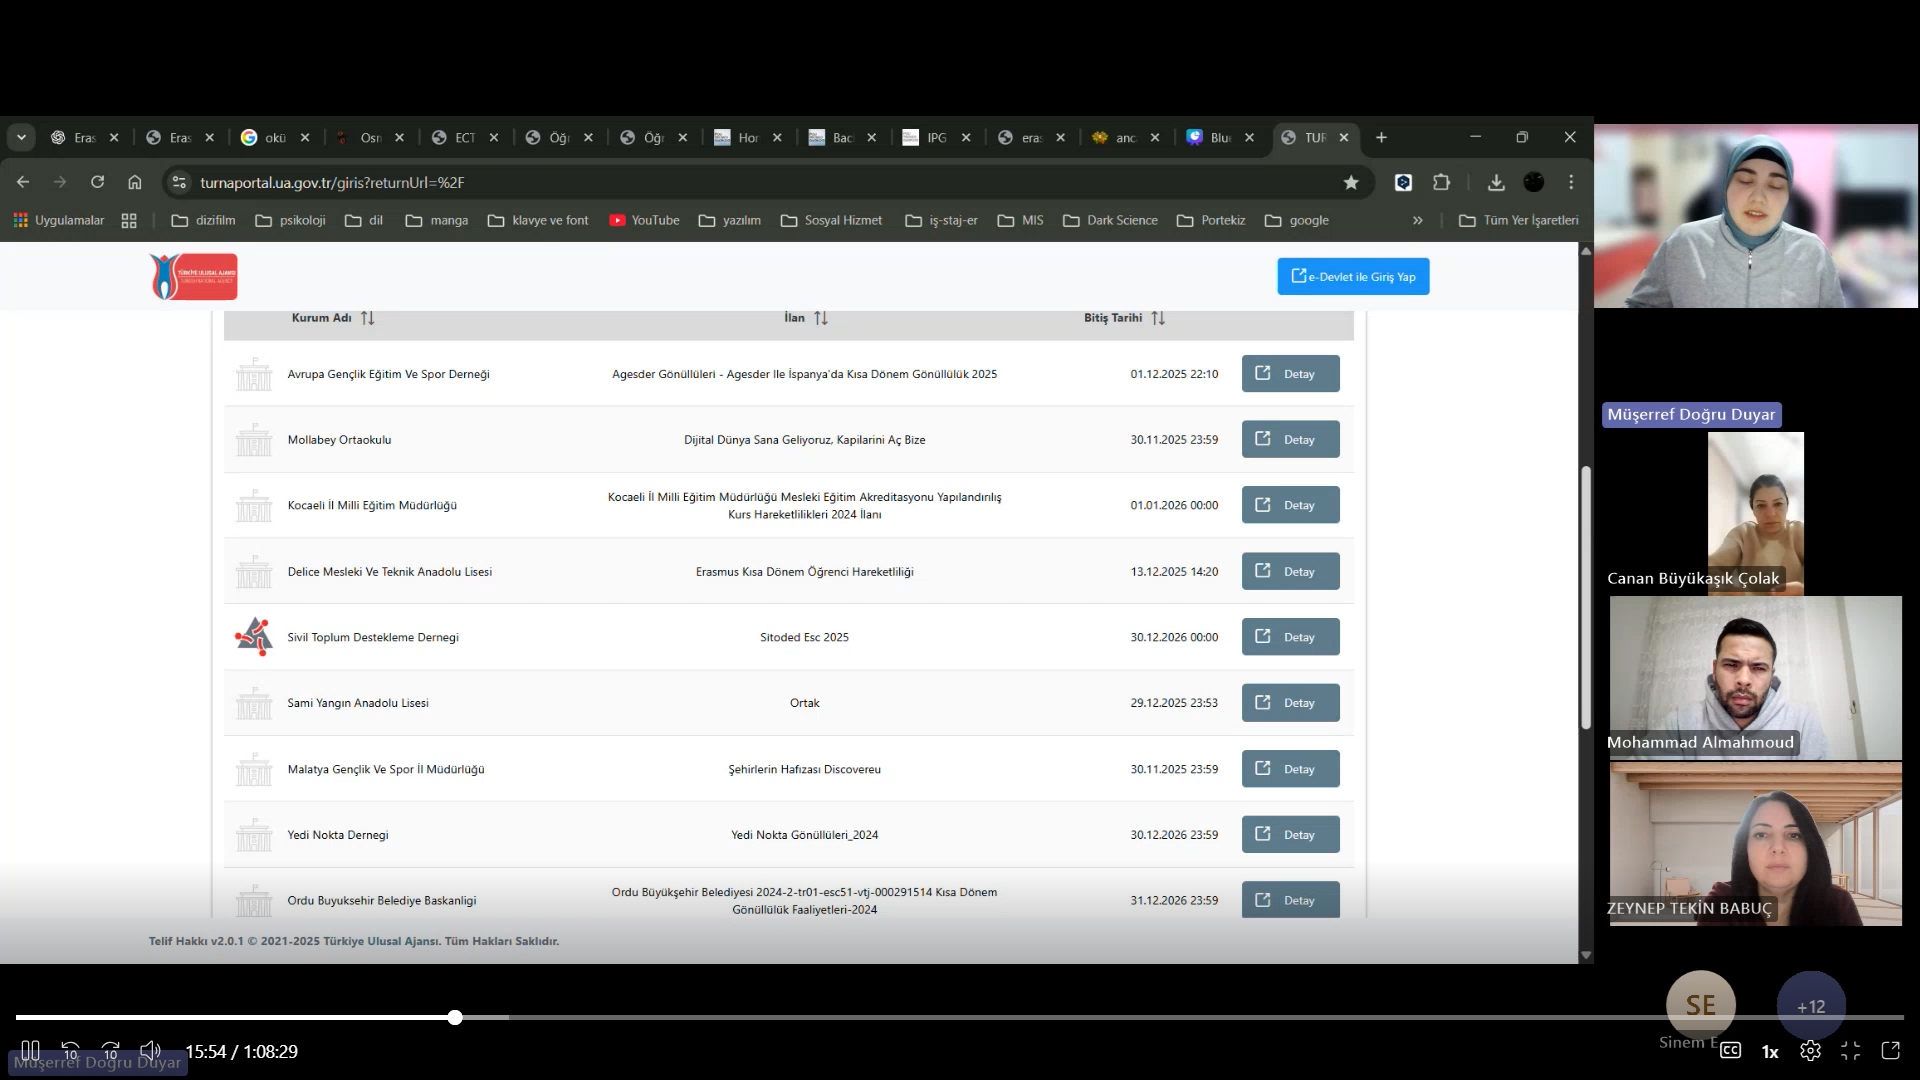Open YouTube bookmark
Image resolution: width=1920 pixels, height=1080 pixels.
click(644, 220)
